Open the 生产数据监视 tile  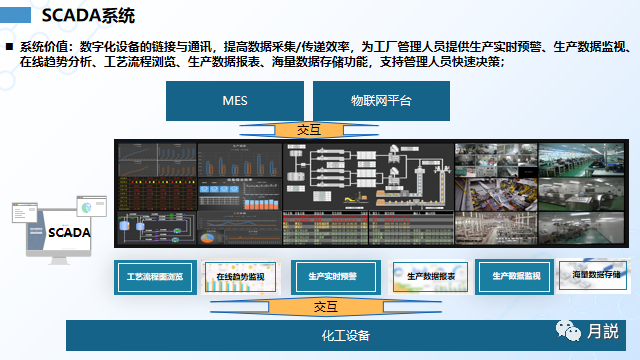515,276
